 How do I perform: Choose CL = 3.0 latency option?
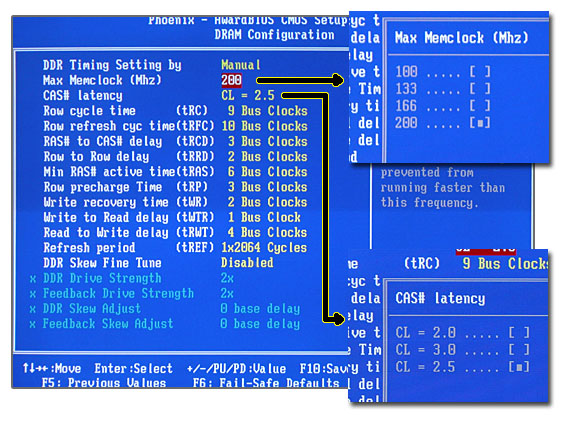click(x=462, y=350)
